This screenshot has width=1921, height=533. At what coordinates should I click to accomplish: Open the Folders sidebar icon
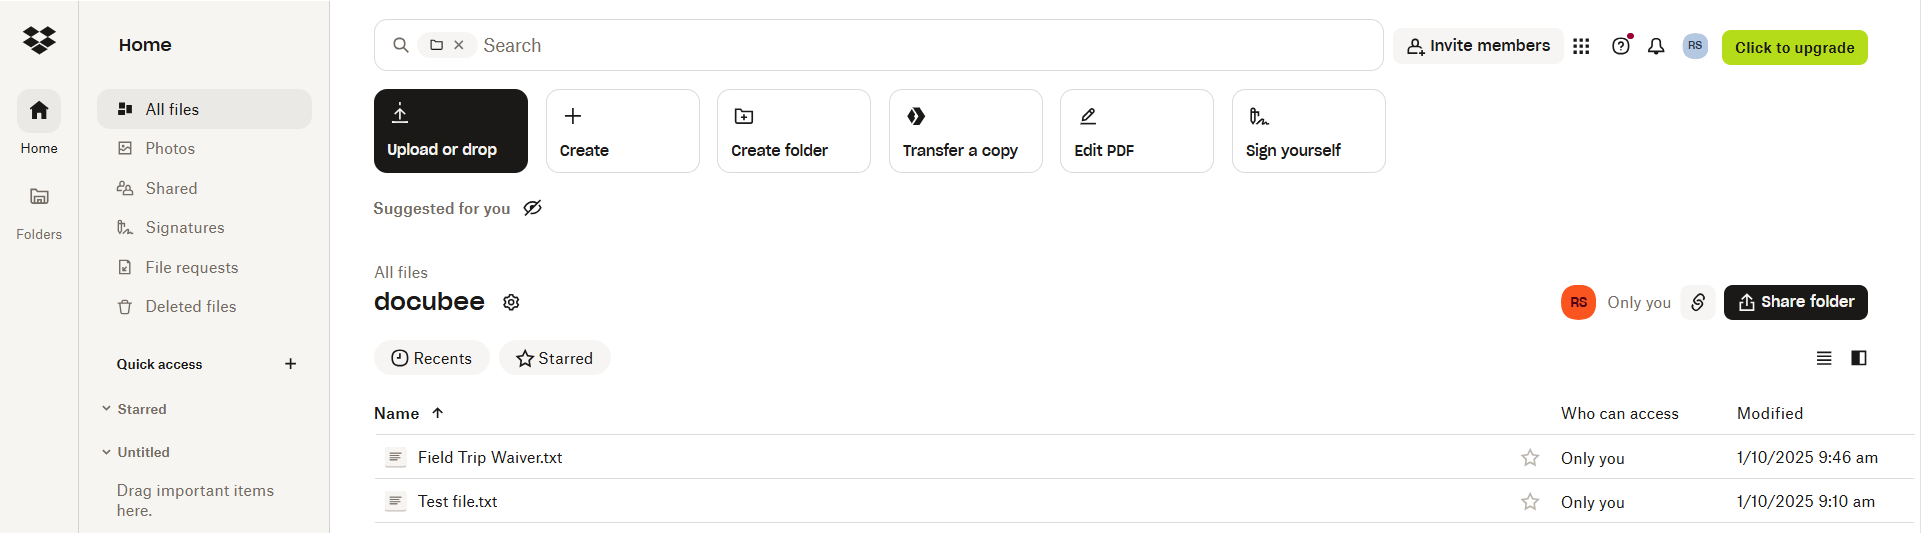pyautogui.click(x=39, y=197)
